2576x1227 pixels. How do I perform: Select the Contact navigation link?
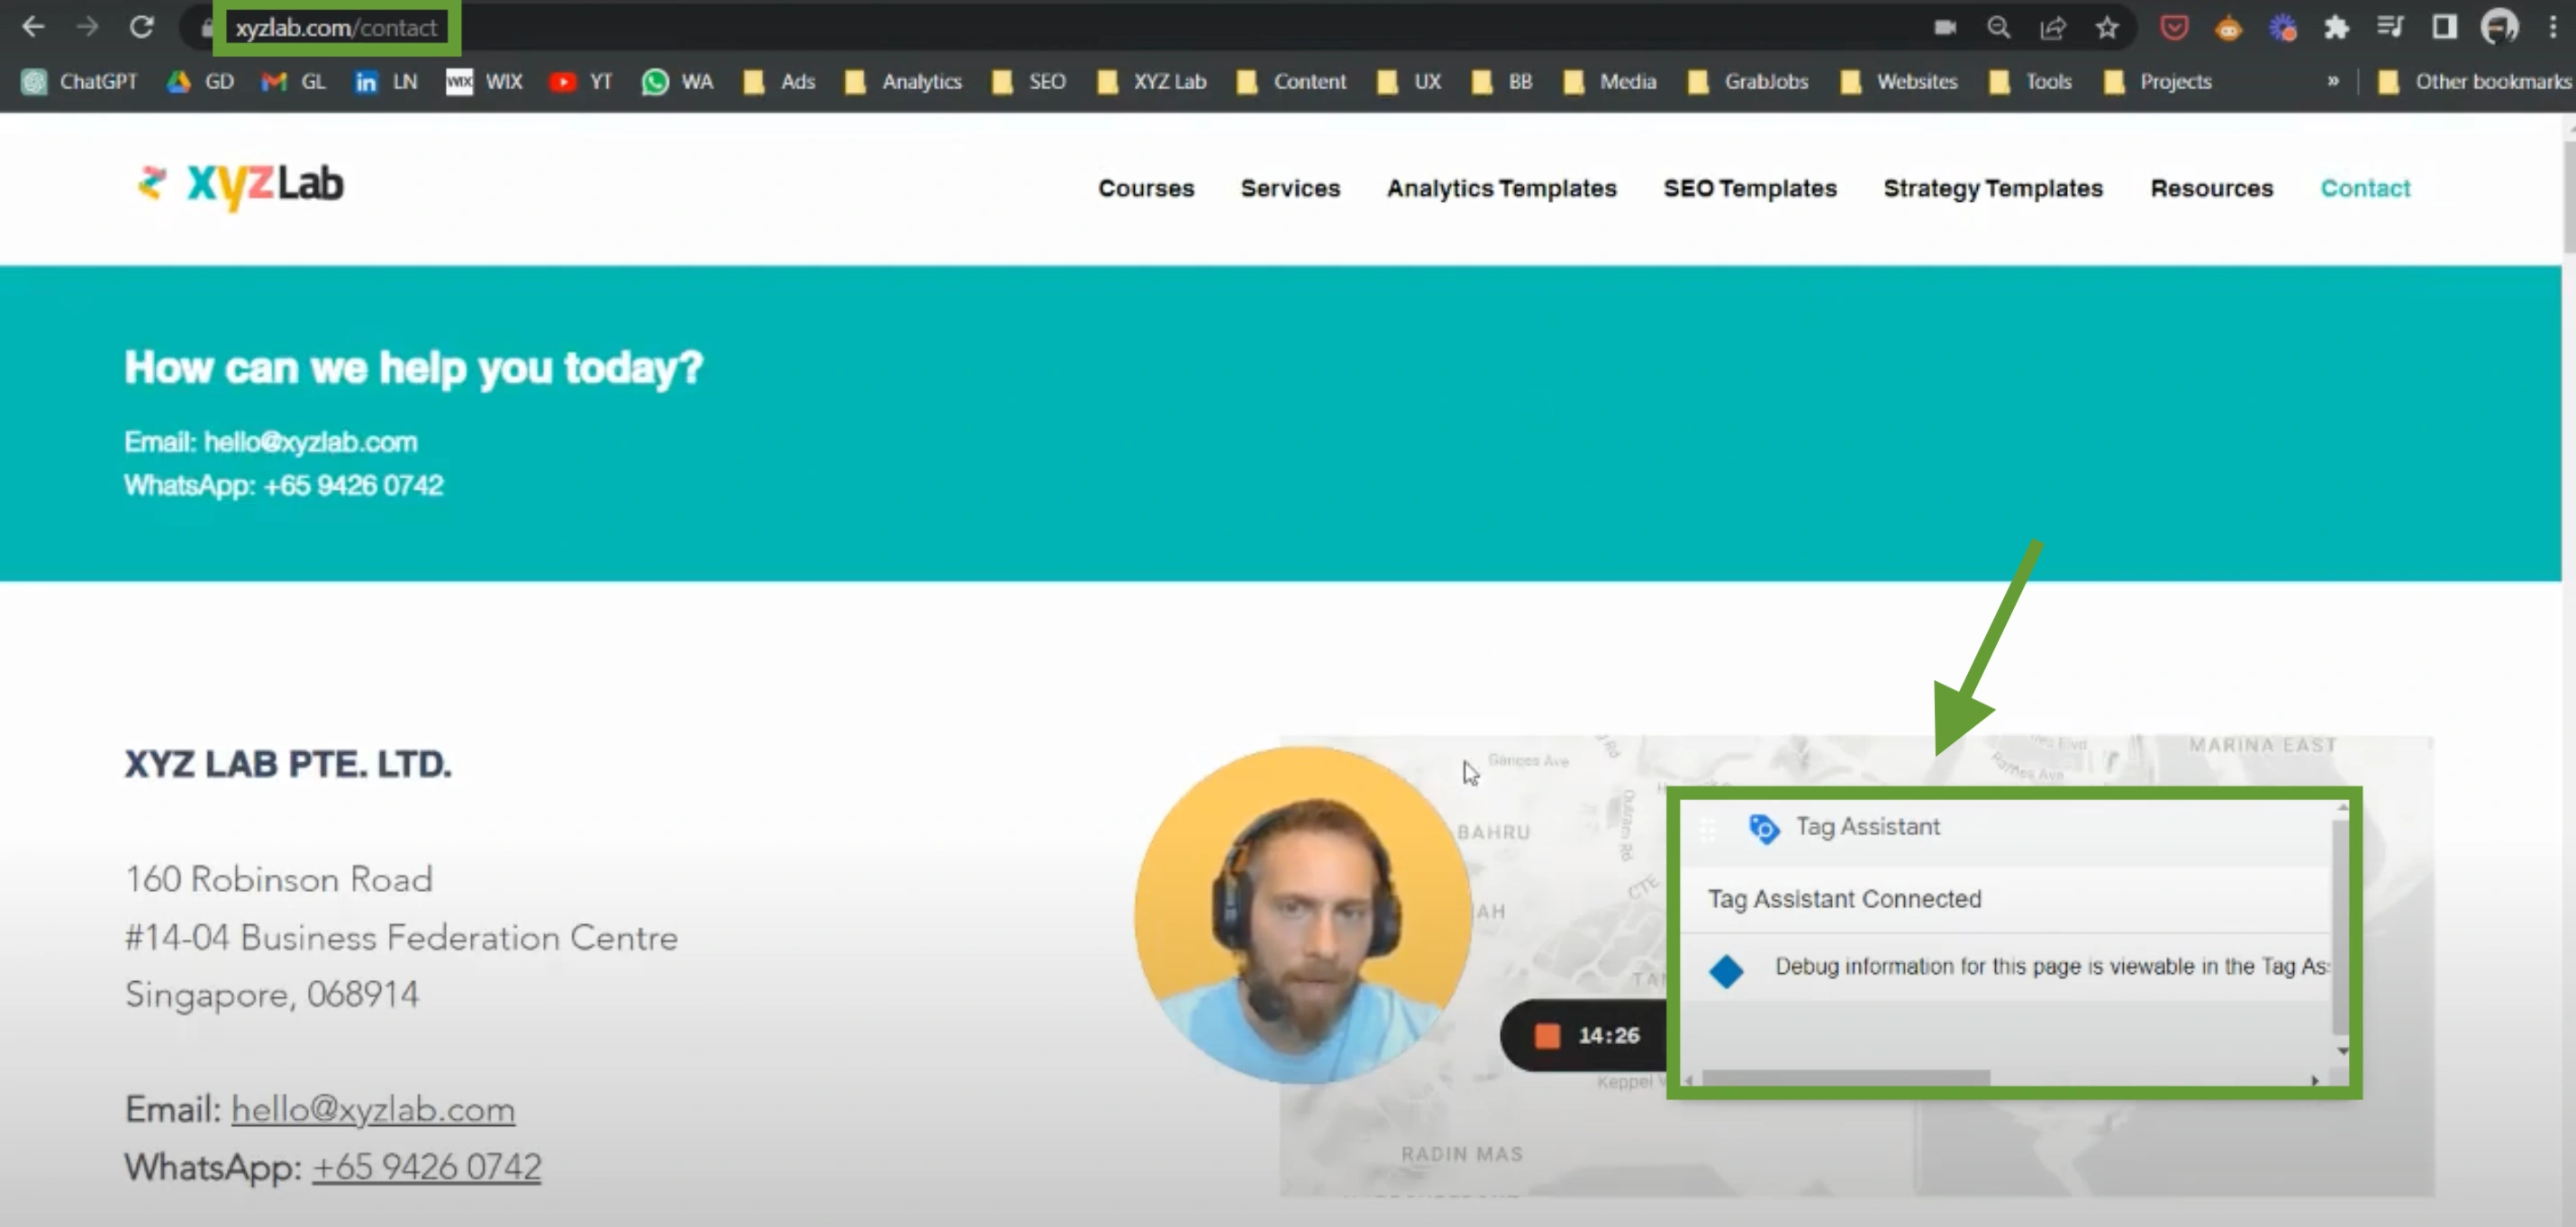(2365, 188)
